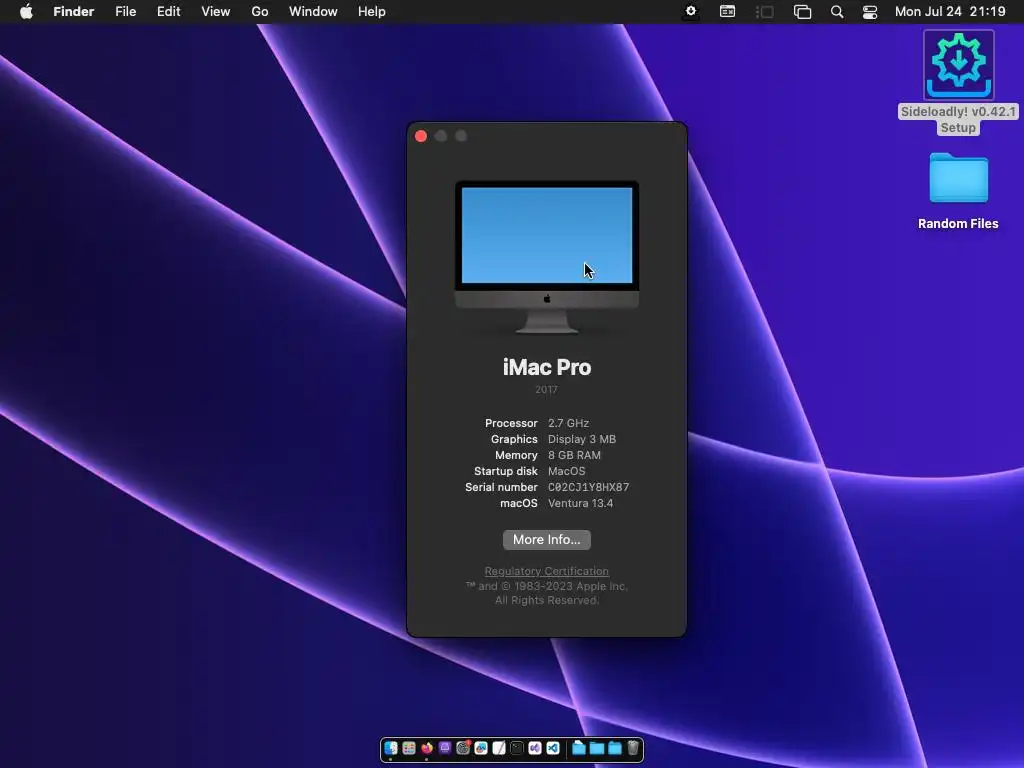This screenshot has width=1024, height=768.
Task: Open the Regulatory Certification link
Action: [547, 571]
